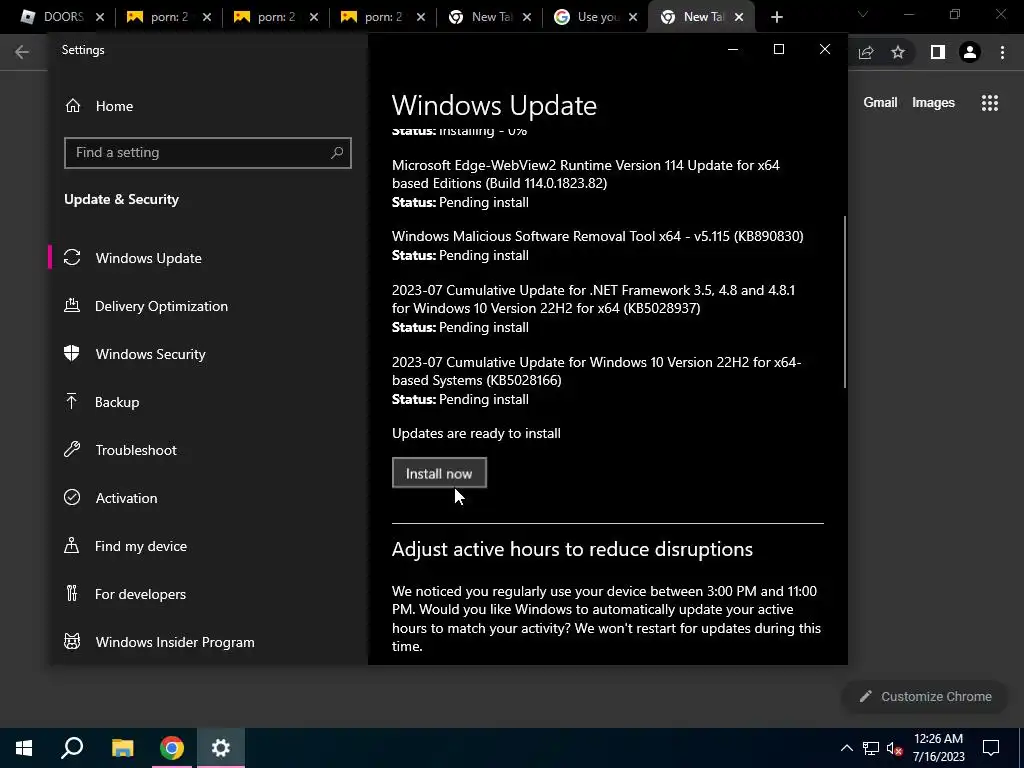This screenshot has height=768, width=1024.
Task: Close the active New Tab
Action: [x=739, y=18]
